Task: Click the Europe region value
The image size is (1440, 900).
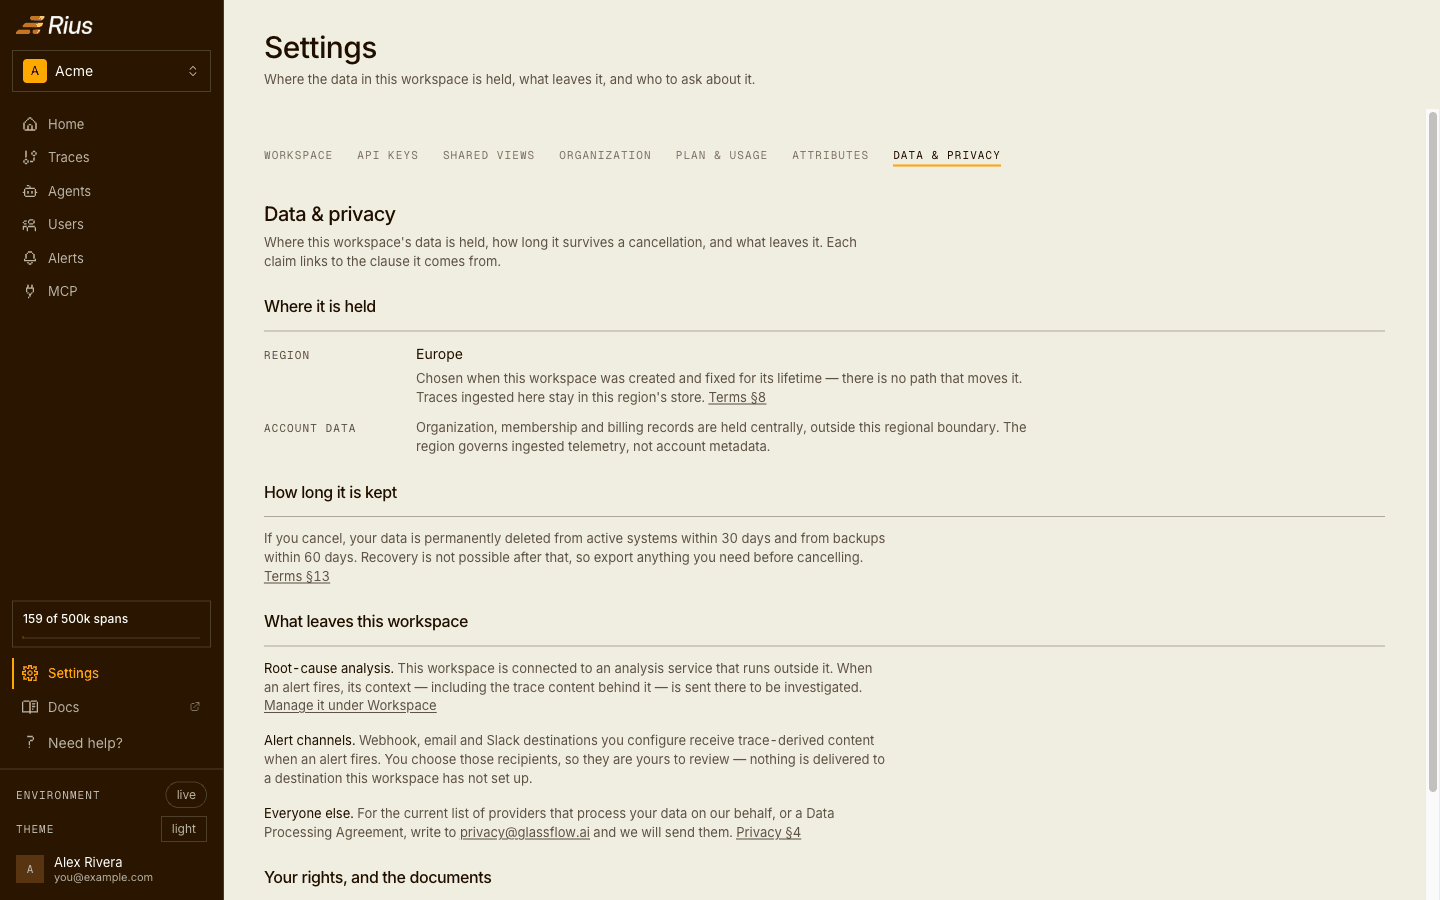Action: coord(439,354)
